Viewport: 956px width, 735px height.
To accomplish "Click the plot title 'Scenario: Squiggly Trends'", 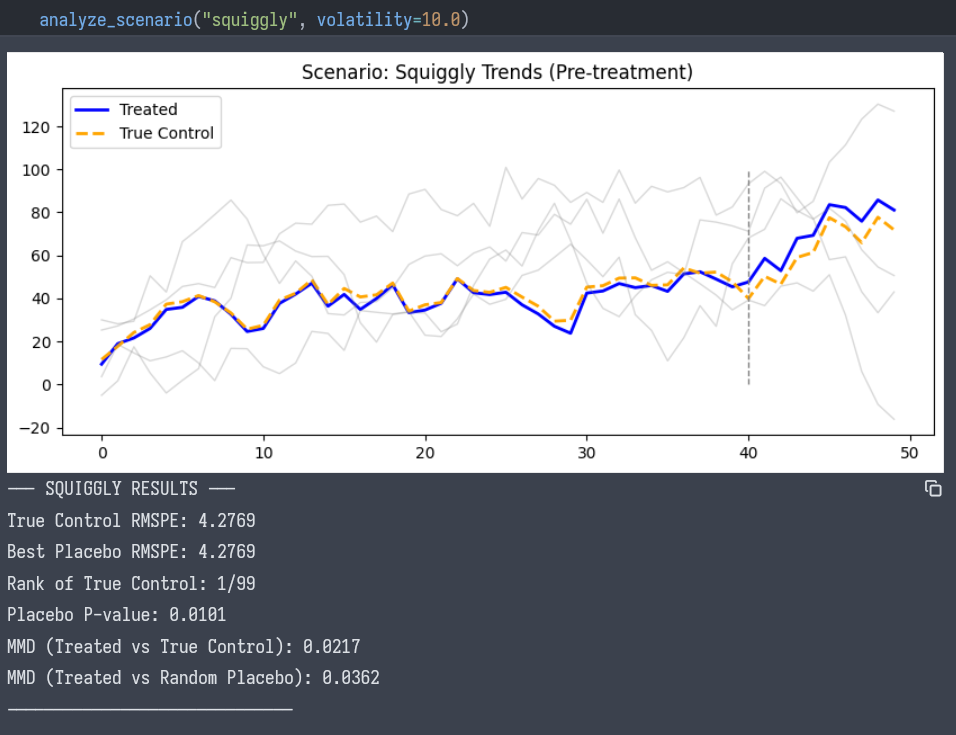I will (497, 72).
